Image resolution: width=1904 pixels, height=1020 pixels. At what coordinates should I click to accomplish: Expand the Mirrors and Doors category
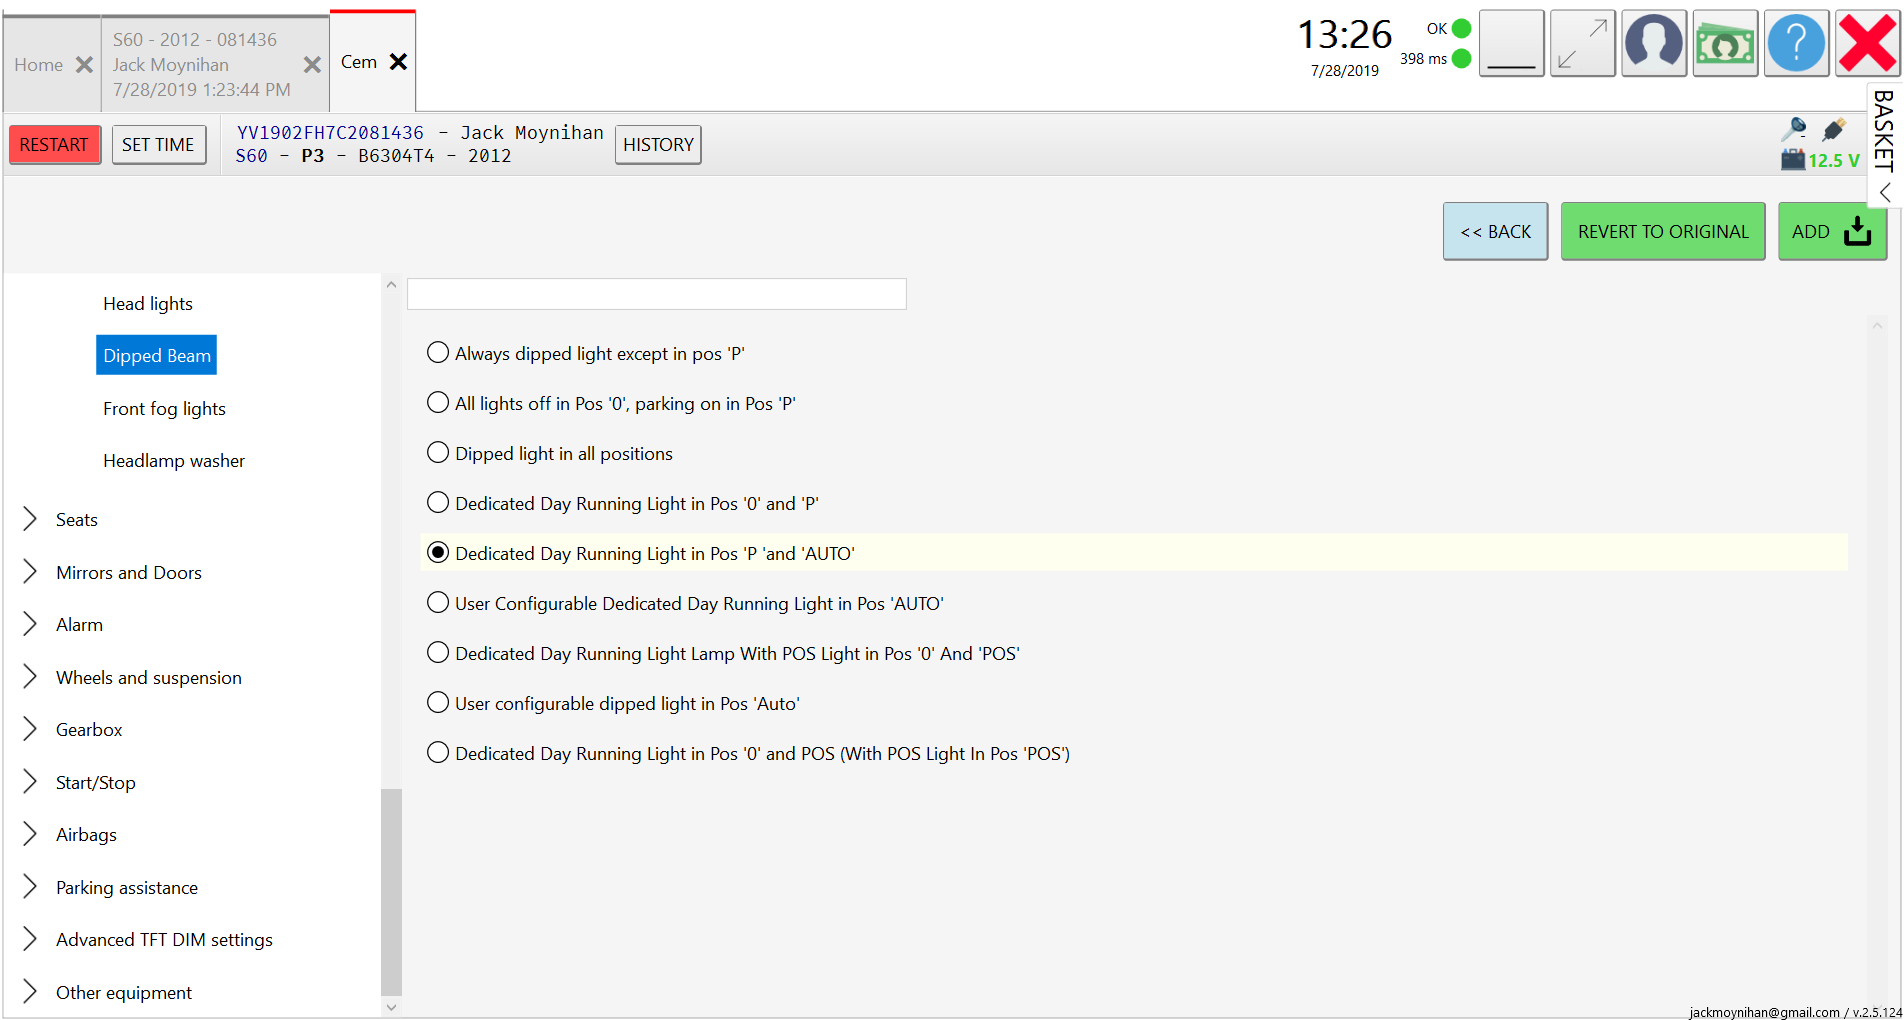tap(30, 572)
